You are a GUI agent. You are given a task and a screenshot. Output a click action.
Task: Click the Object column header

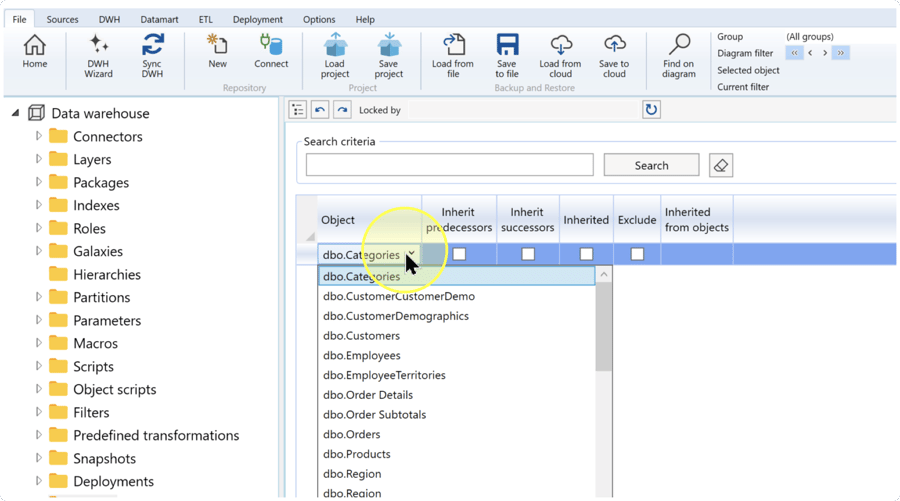[x=370, y=219]
